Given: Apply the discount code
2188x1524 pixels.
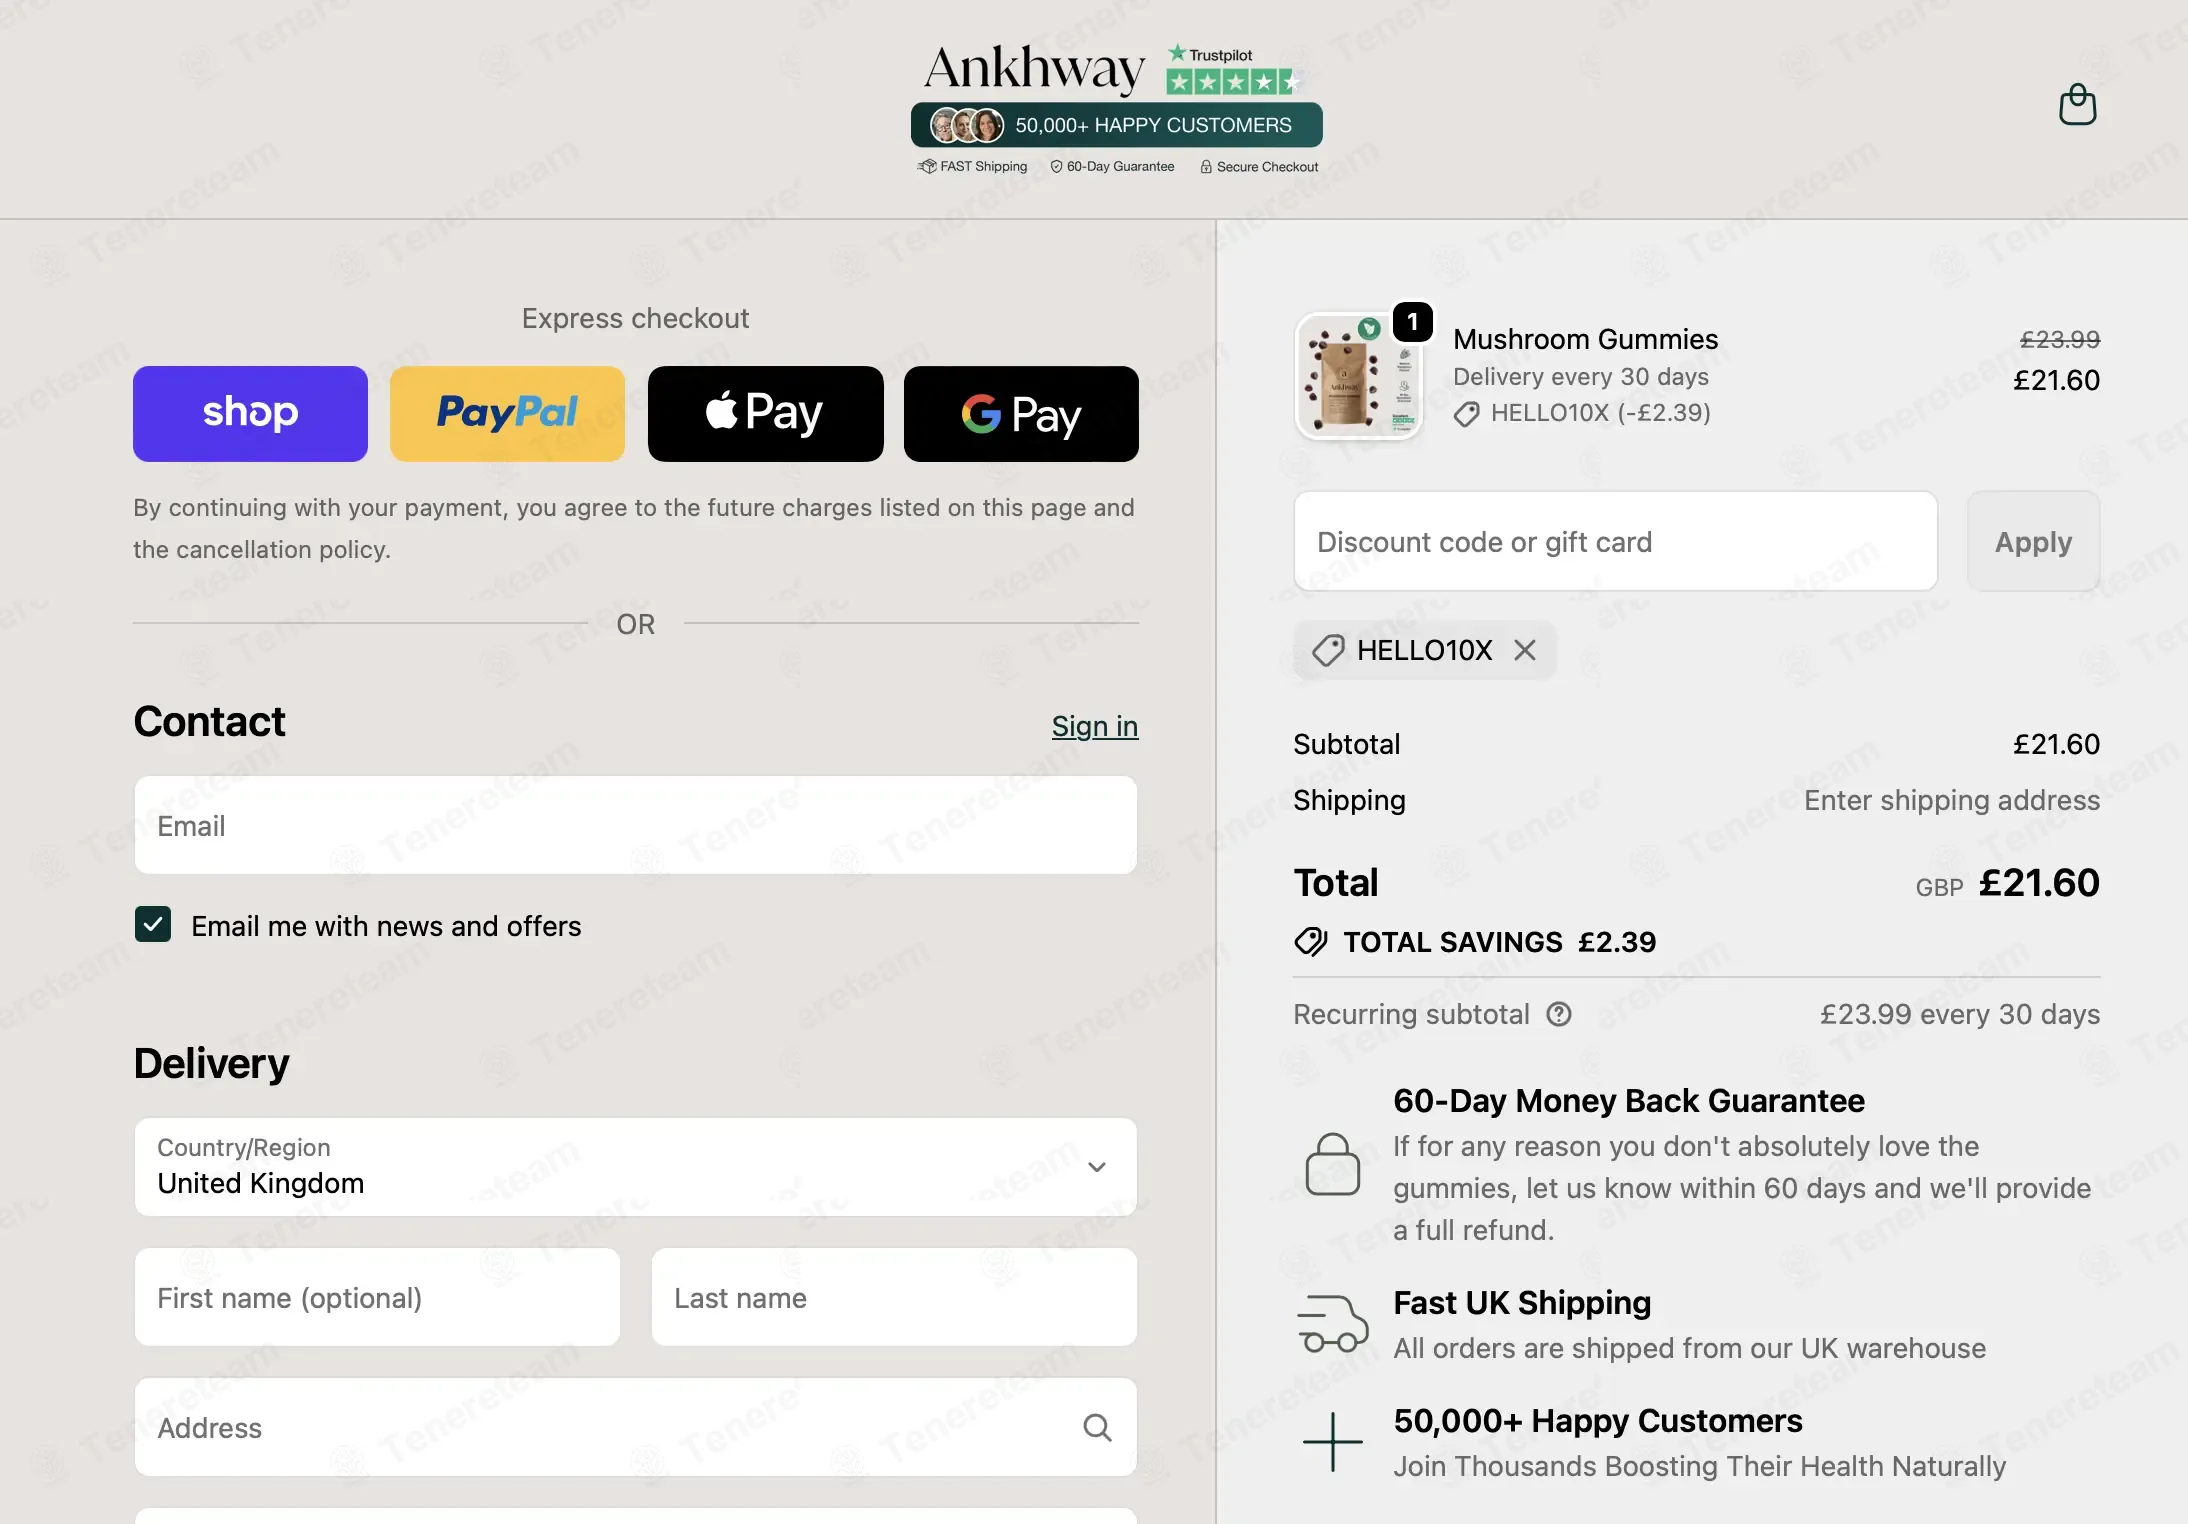Looking at the screenshot, I should [2033, 541].
